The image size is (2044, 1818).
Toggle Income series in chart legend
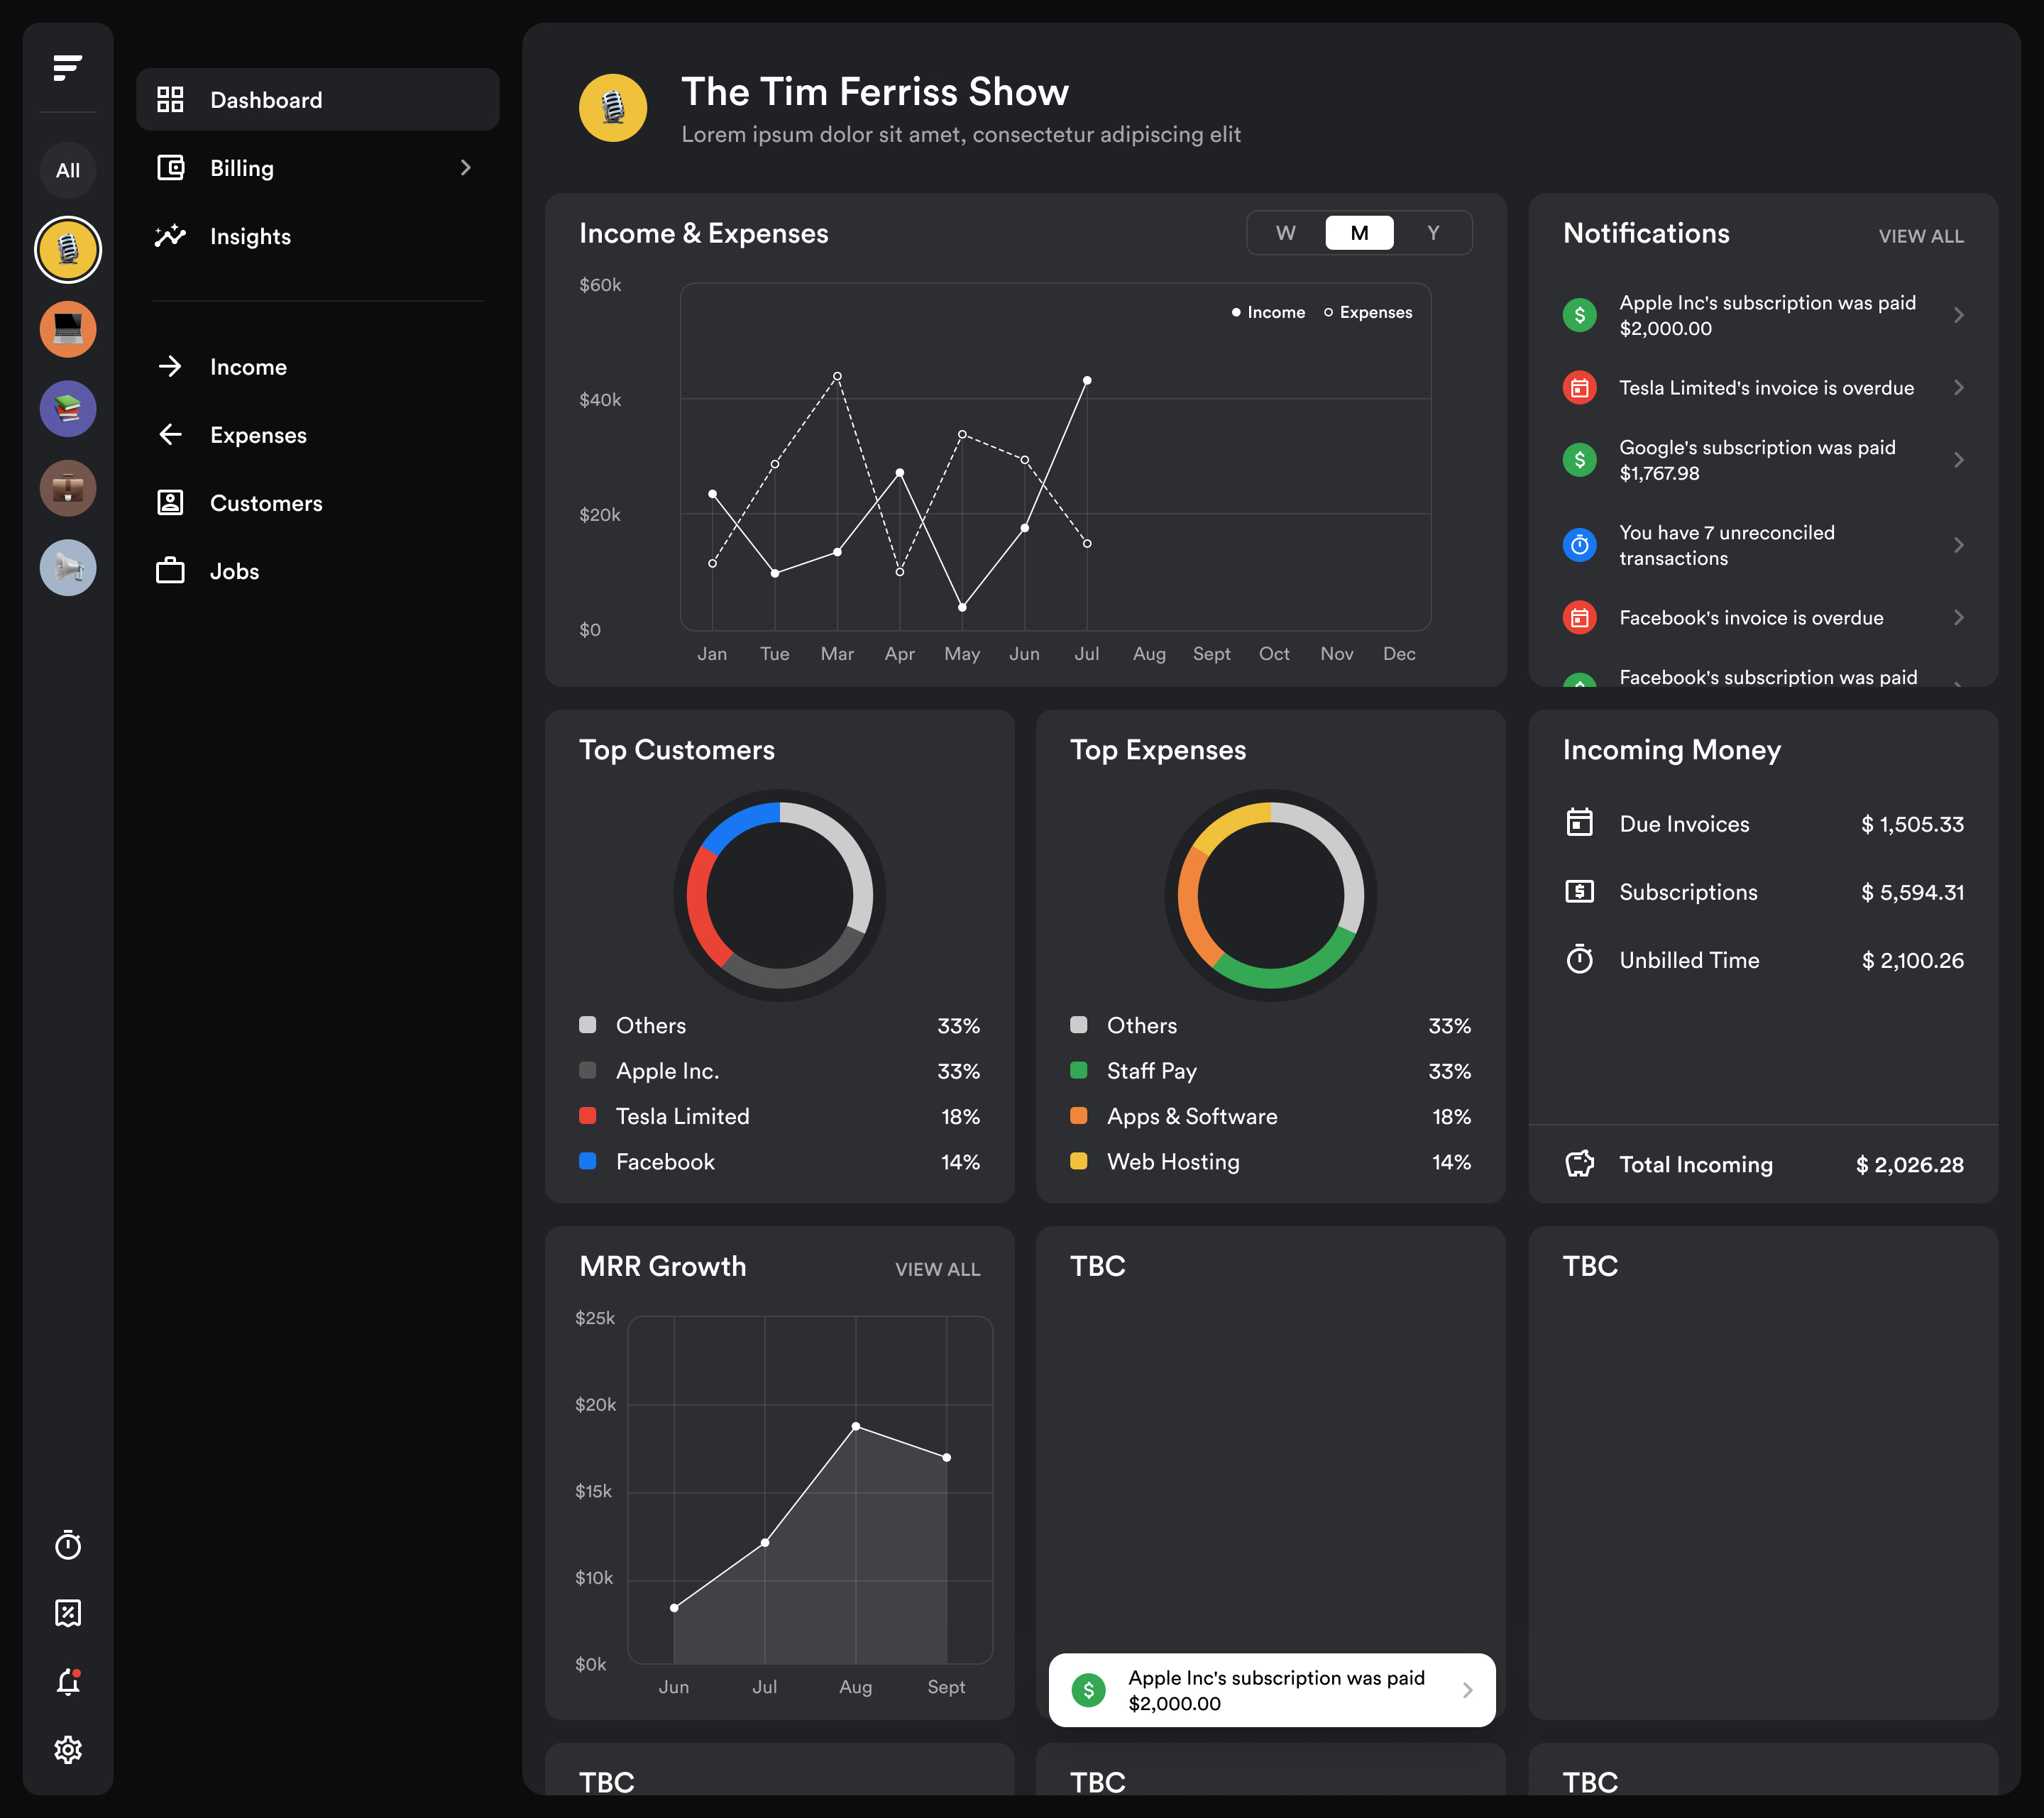1268,312
